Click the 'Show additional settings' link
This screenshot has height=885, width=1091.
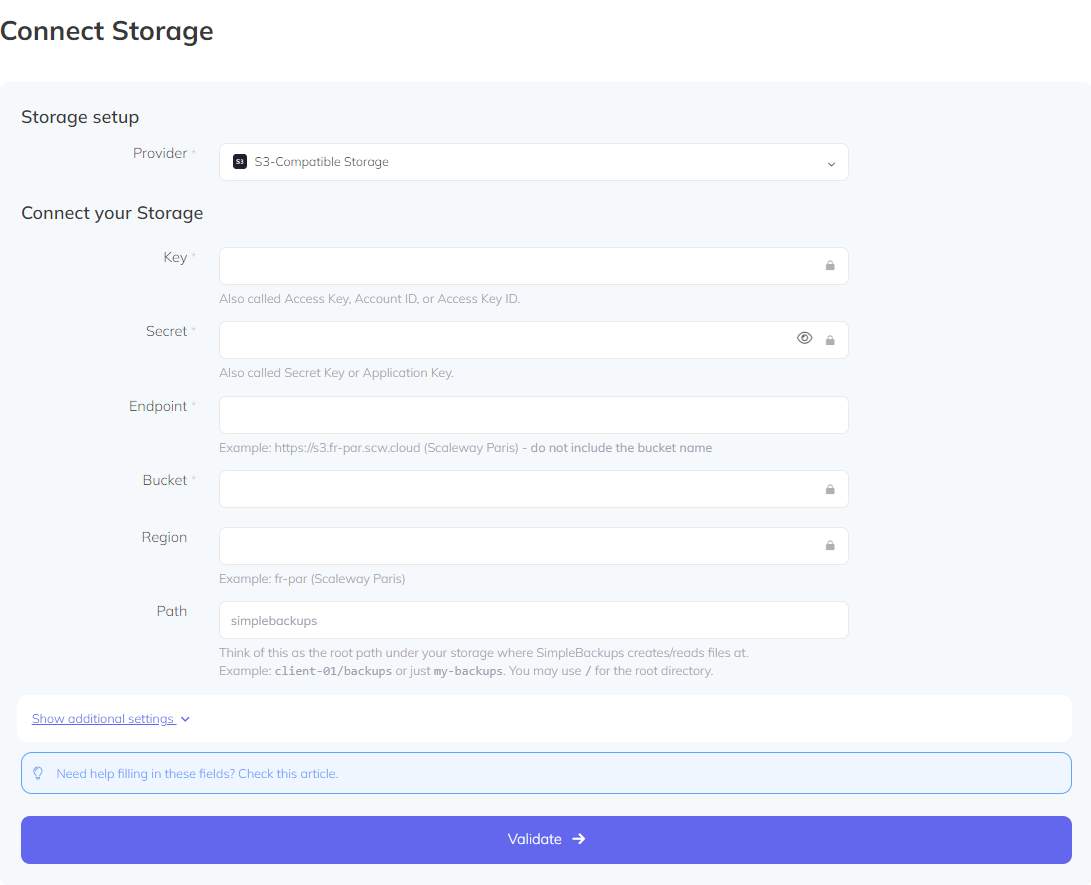[102, 719]
